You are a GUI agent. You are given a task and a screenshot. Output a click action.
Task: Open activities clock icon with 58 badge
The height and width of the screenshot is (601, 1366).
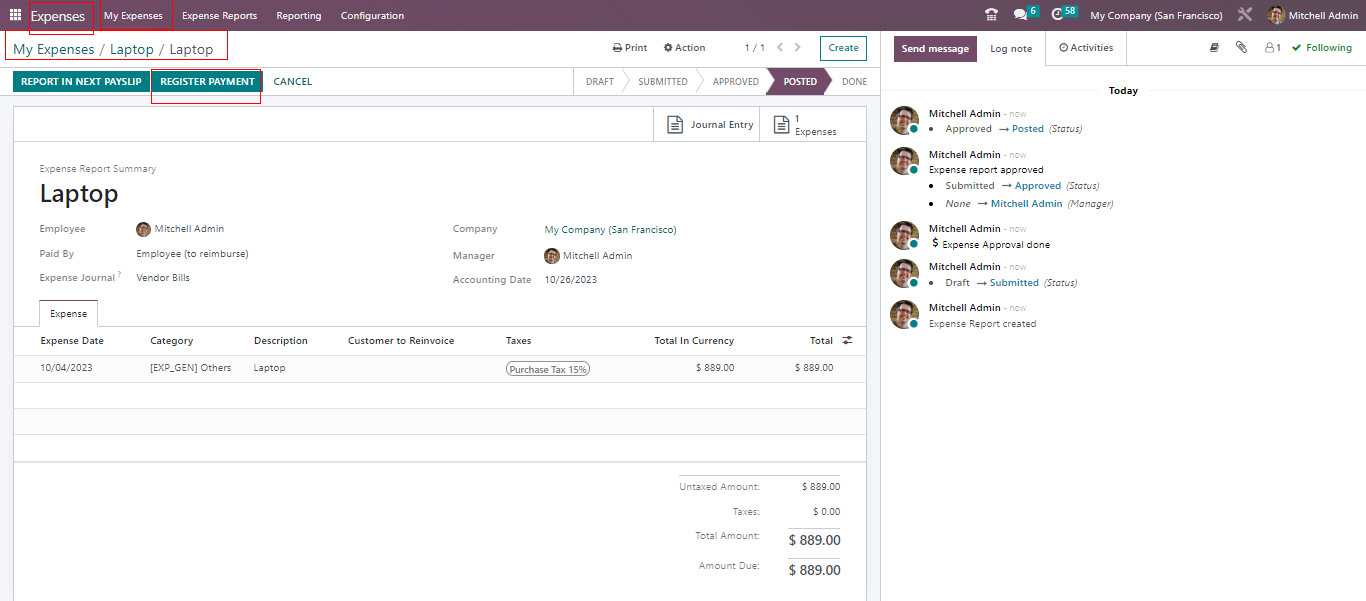tap(1058, 15)
